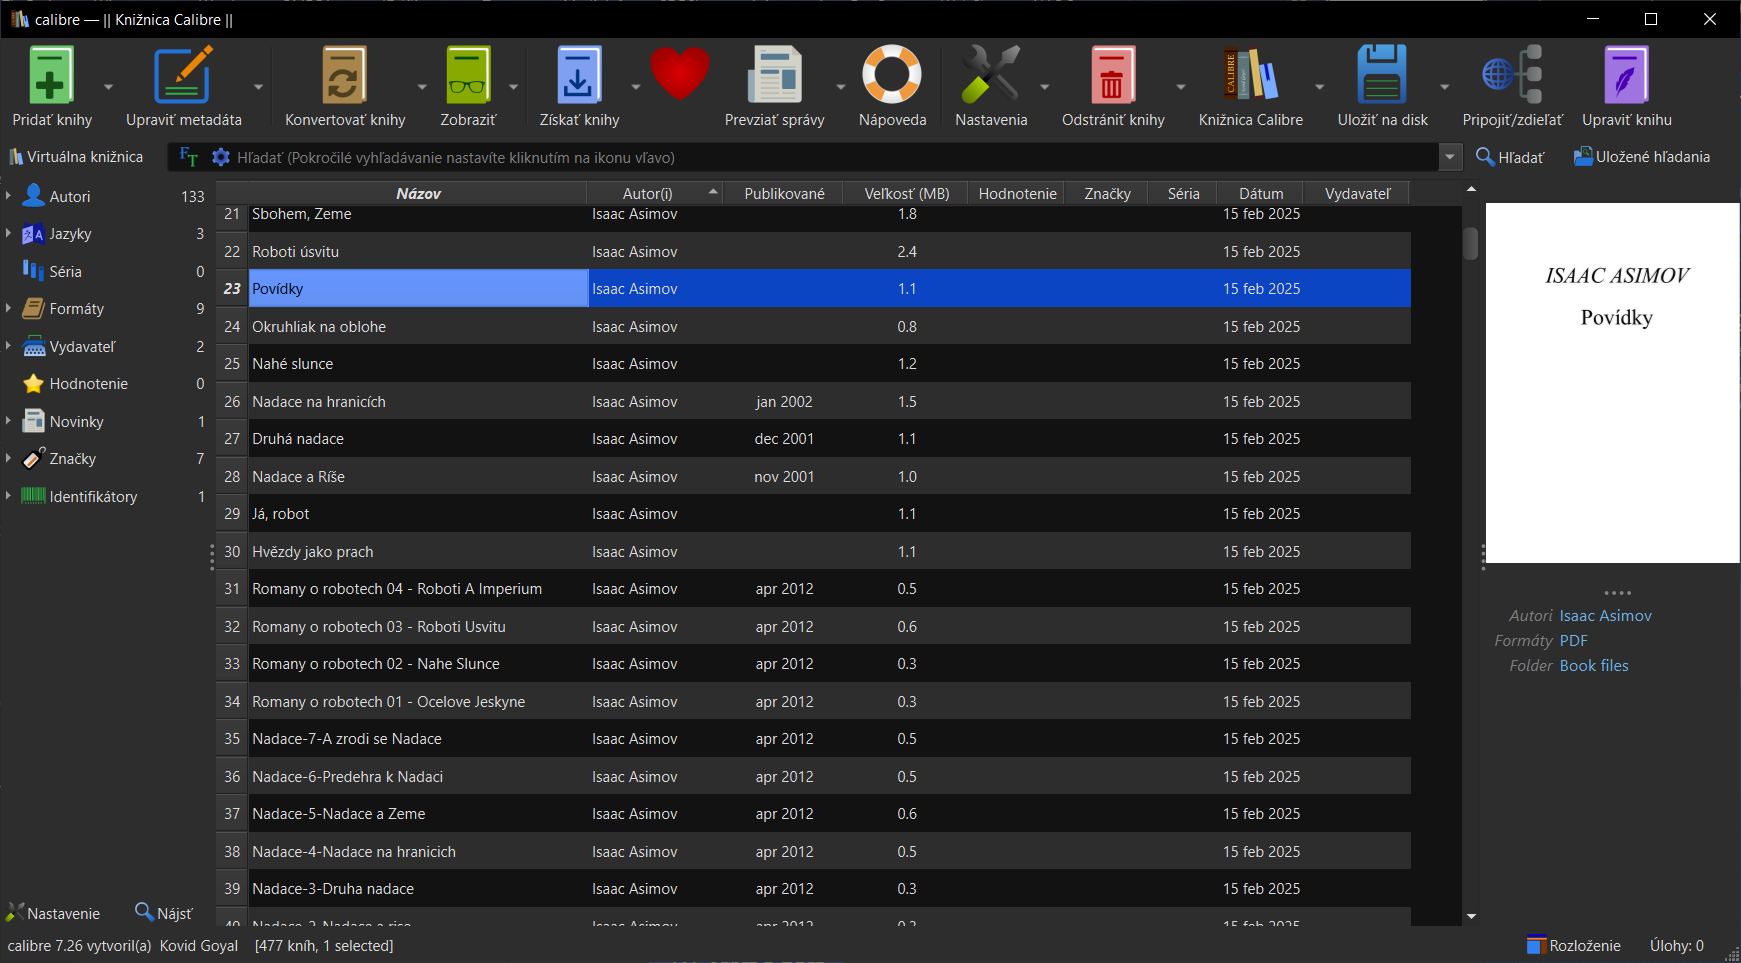Open the Zobraziť book viewer

coord(467,77)
